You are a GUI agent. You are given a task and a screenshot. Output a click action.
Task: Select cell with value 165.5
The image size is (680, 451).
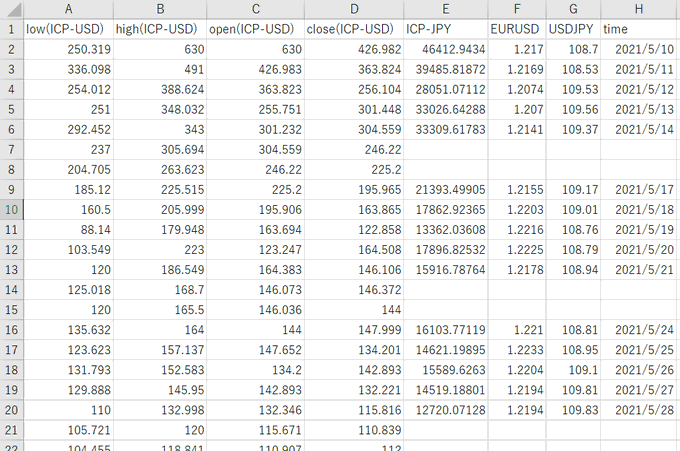click(160, 310)
